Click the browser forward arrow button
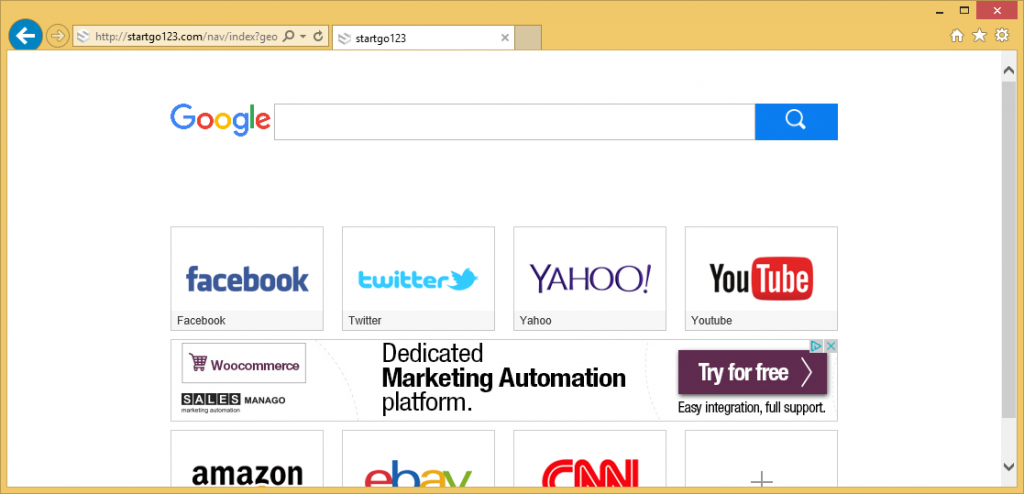 [57, 37]
